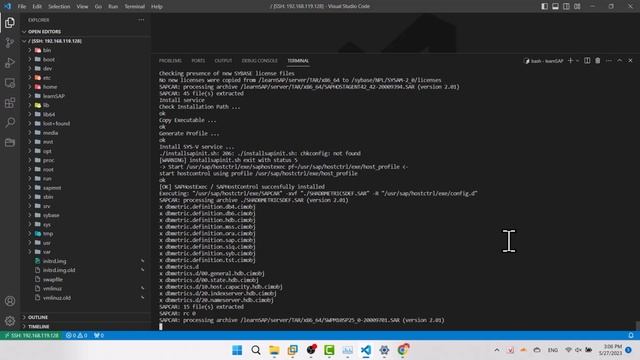Toggle the primary side bar layout icon

point(544,6)
